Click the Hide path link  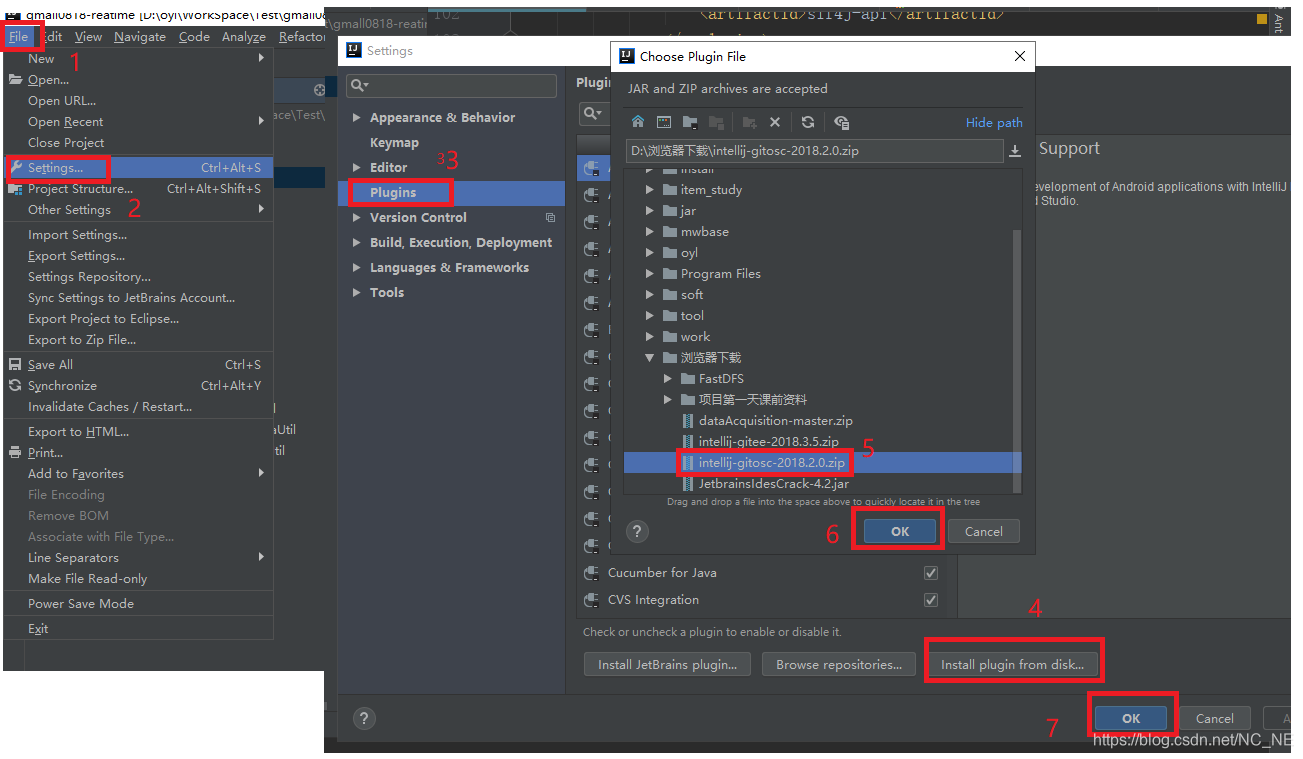(994, 122)
